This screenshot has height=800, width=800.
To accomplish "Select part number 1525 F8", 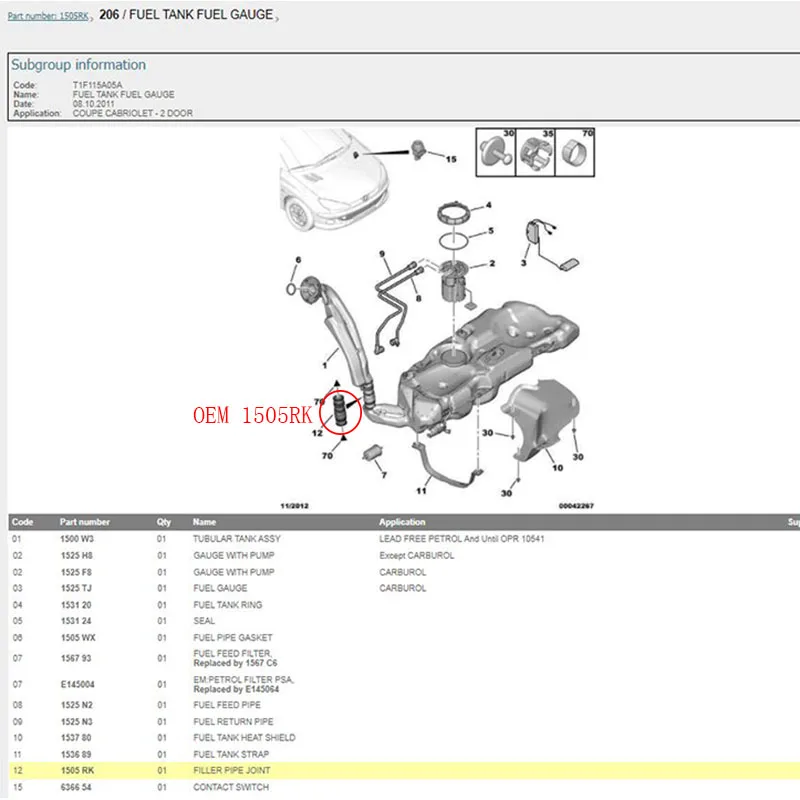I will coord(77,572).
